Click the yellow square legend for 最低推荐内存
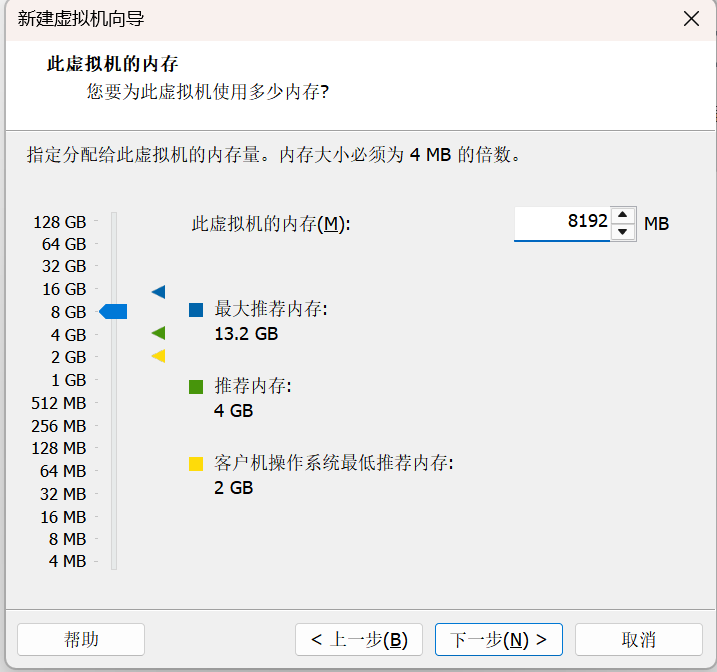Viewport: 717px width, 672px height. (x=196, y=464)
